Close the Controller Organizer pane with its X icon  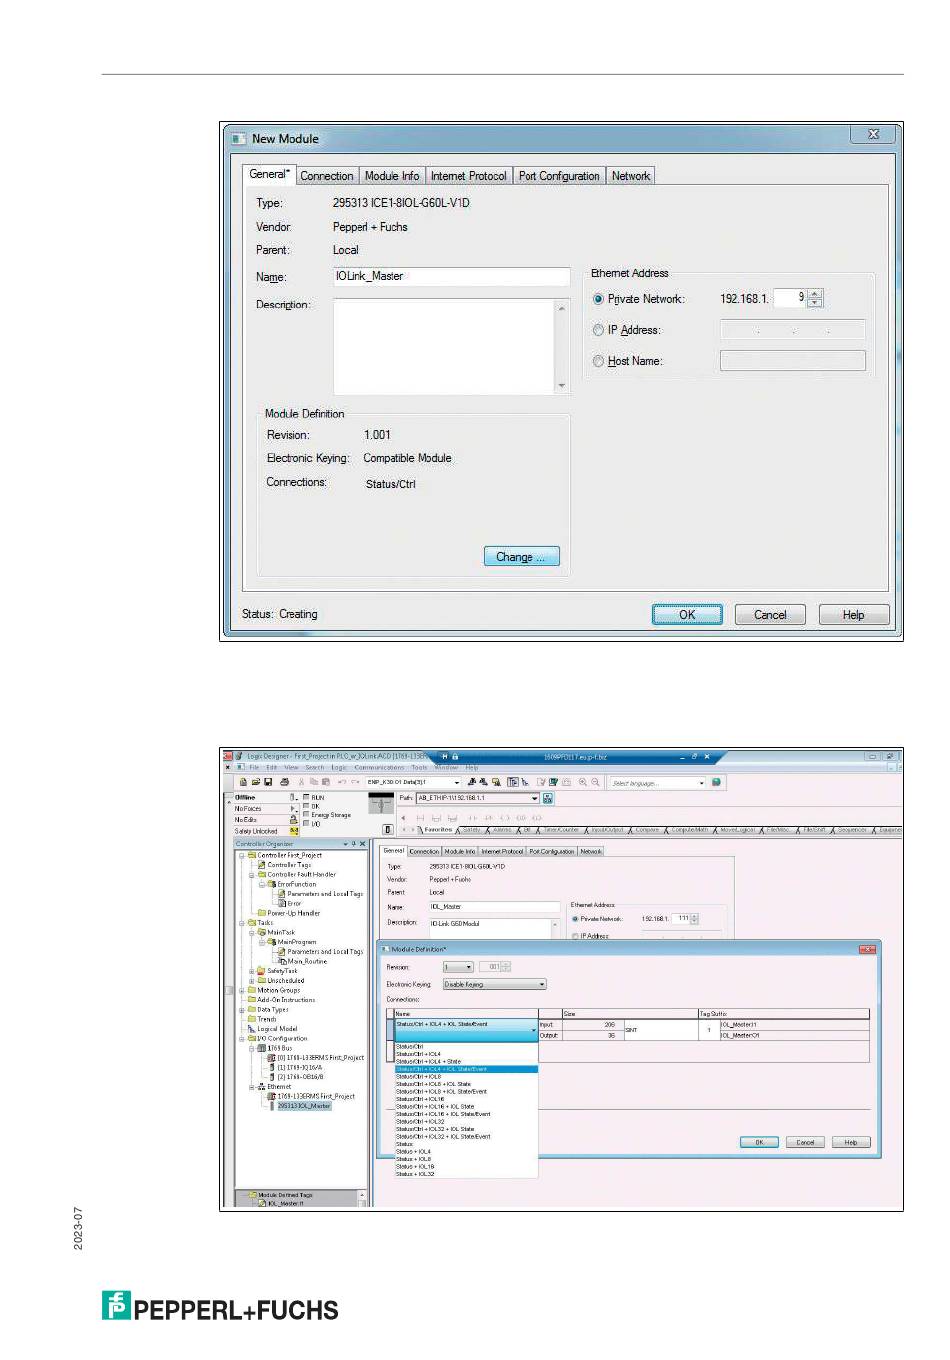(x=362, y=844)
